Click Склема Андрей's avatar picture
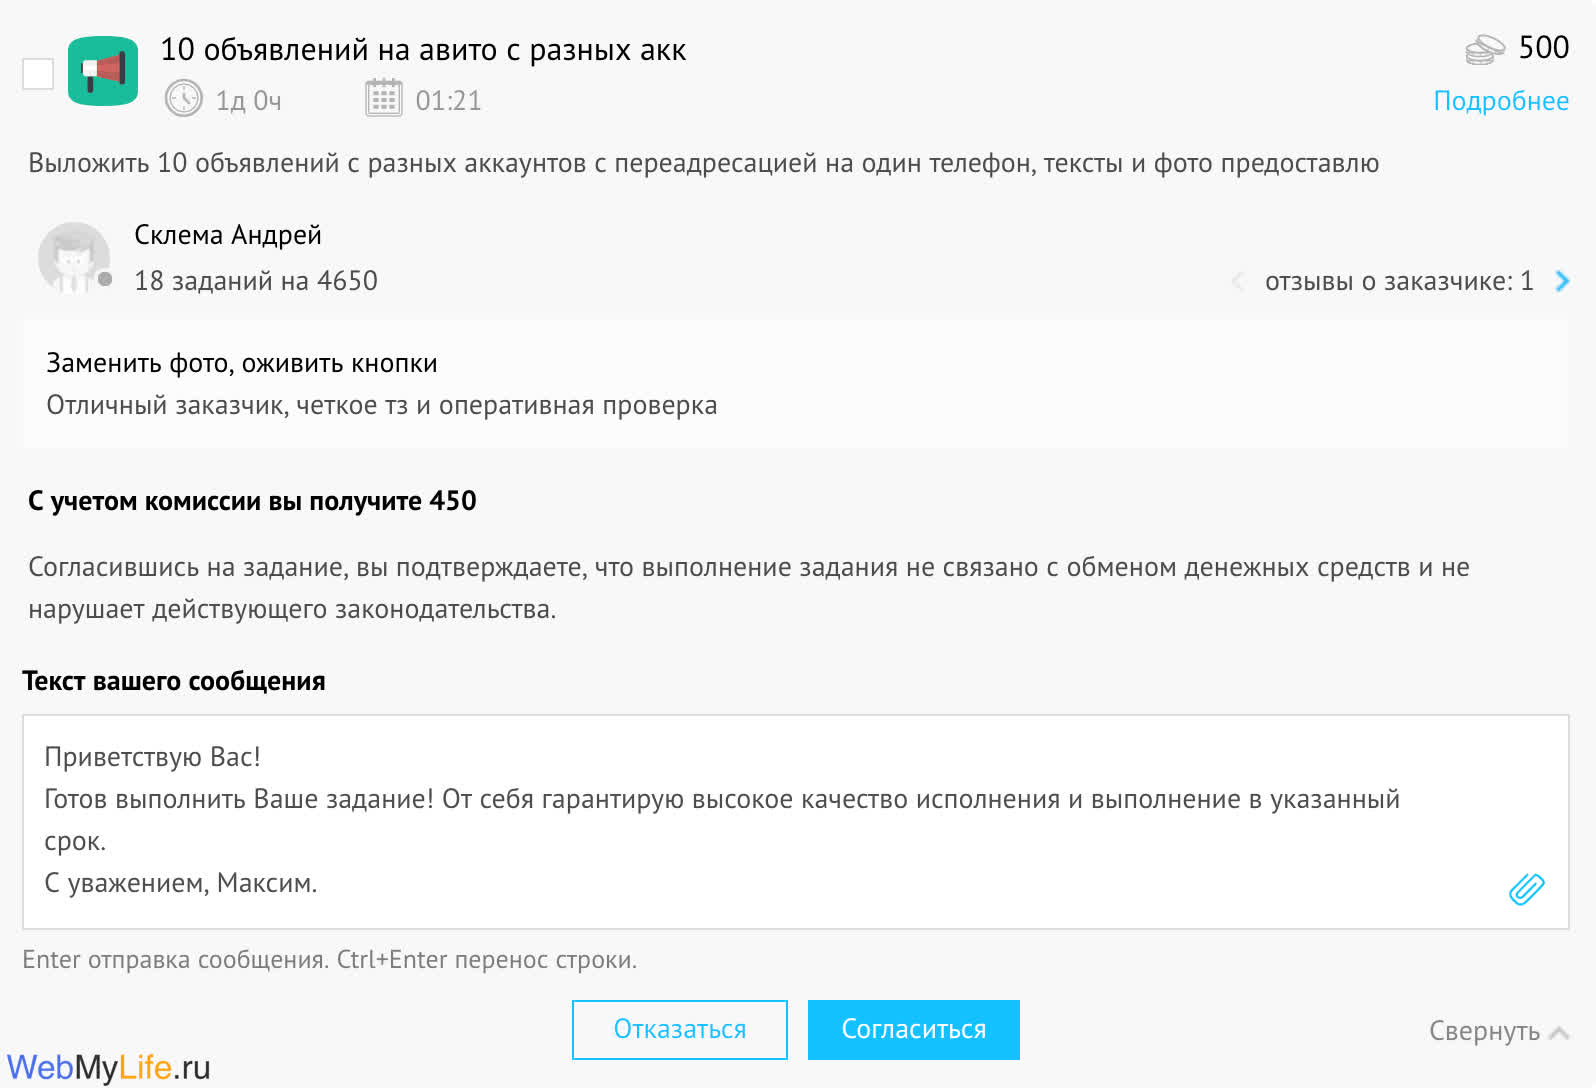The image size is (1596, 1088). [x=74, y=257]
